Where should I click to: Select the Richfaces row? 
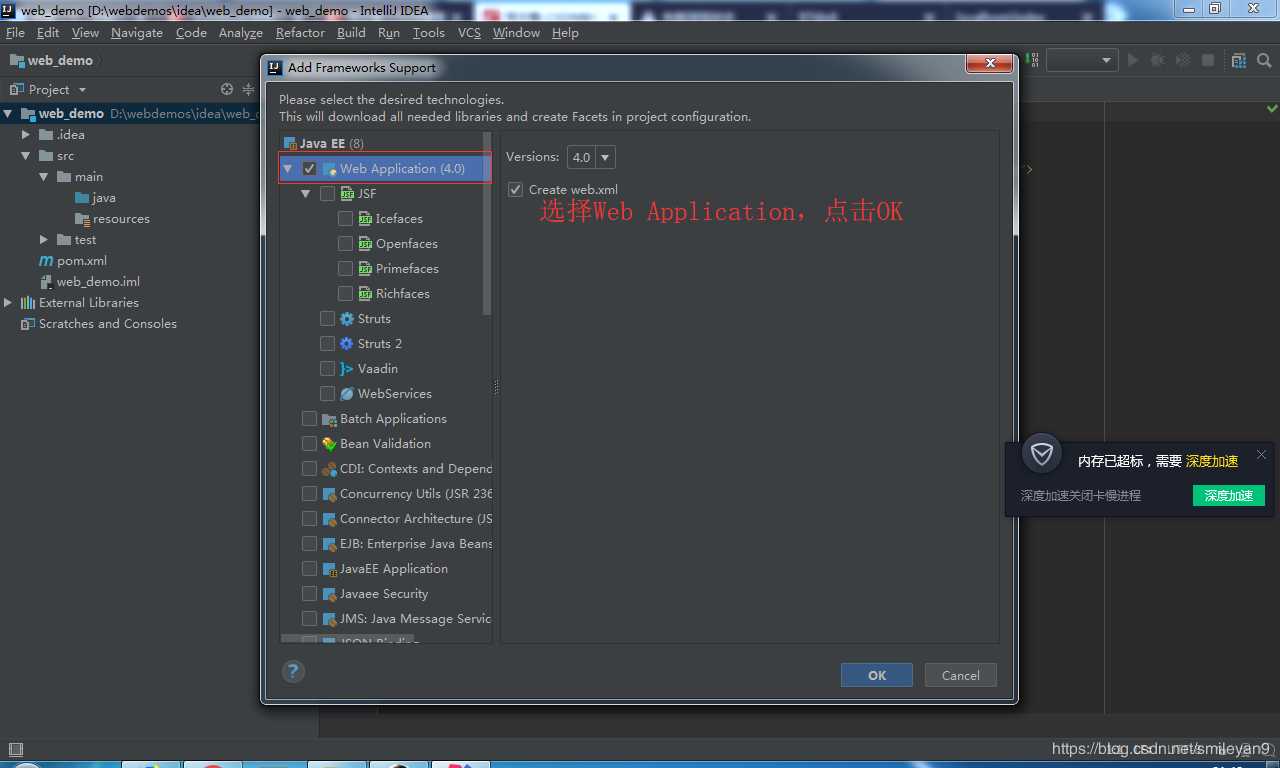(402, 294)
